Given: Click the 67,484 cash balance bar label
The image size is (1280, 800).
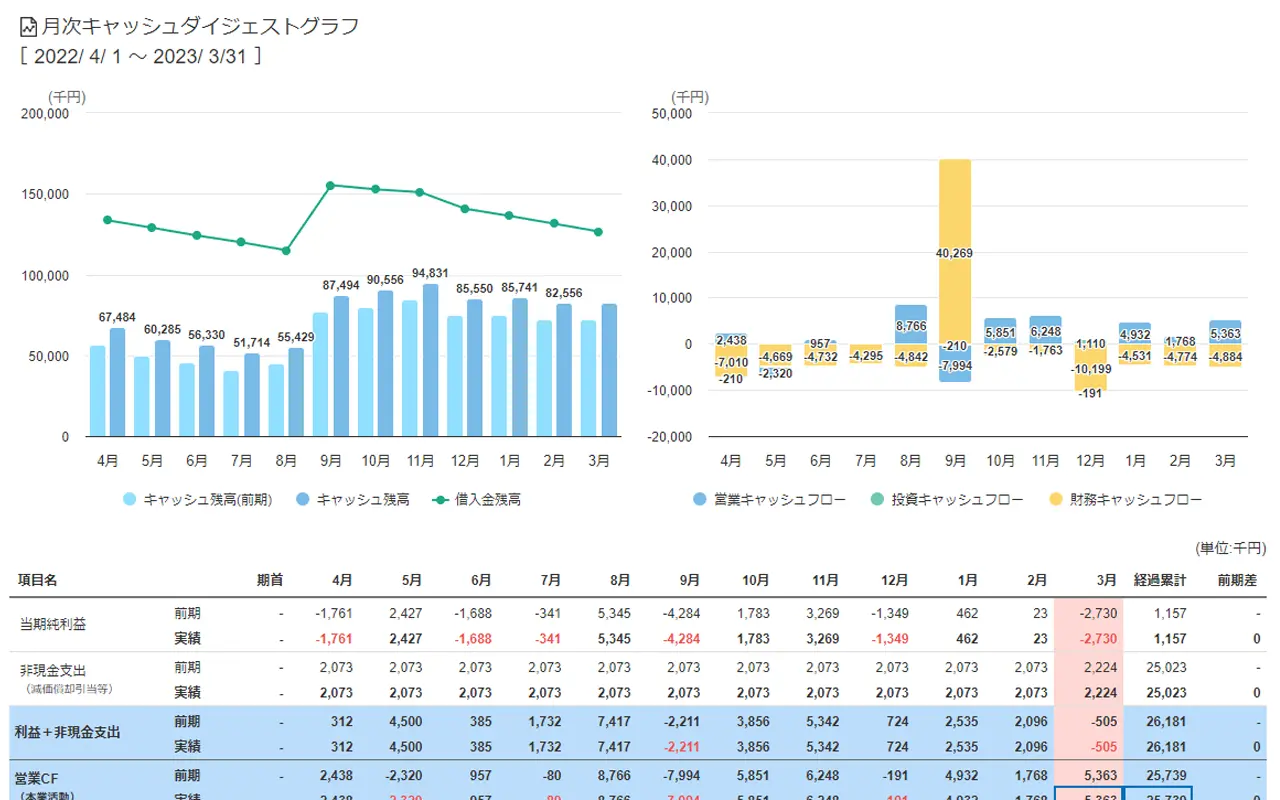Looking at the screenshot, I should click(x=117, y=317).
